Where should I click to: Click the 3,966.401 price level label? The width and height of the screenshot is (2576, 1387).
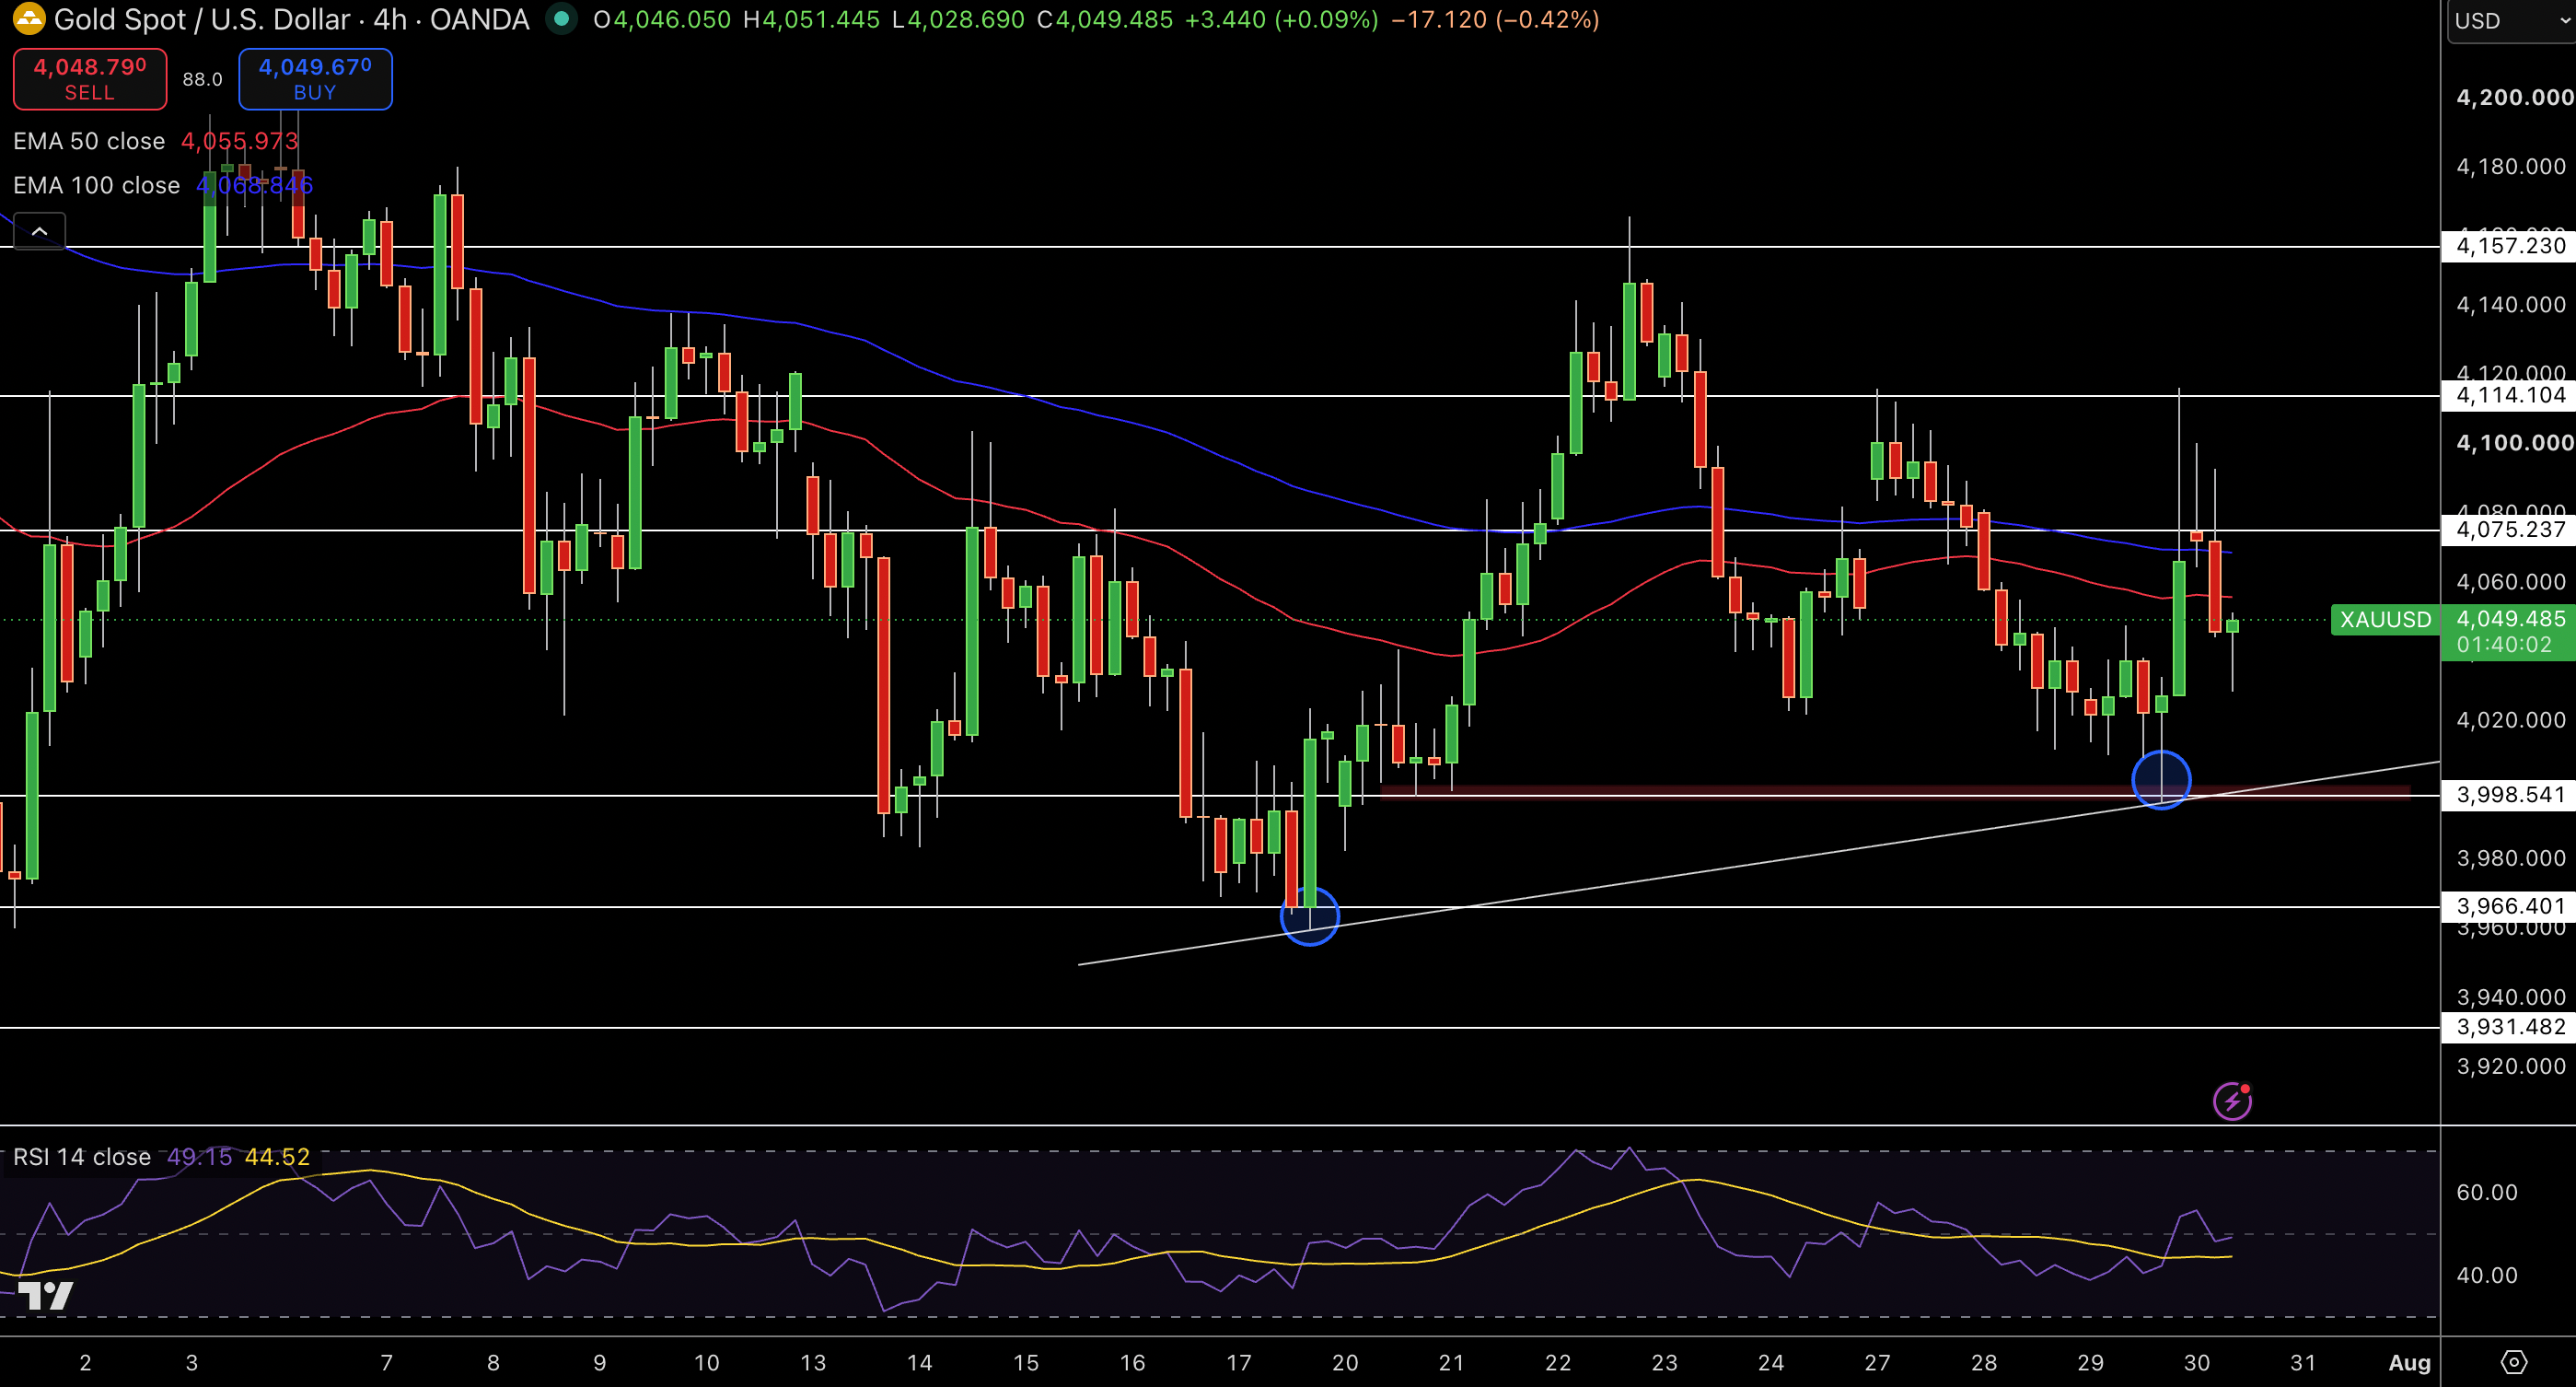tap(2510, 906)
